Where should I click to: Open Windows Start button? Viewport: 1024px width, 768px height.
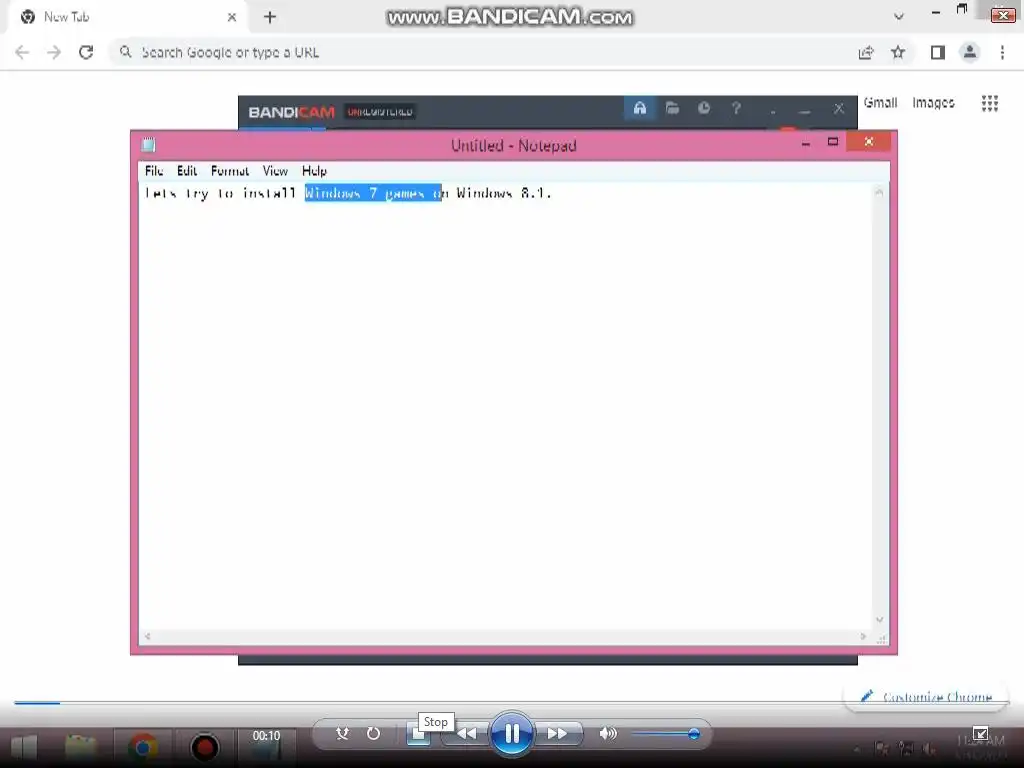tap(25, 747)
